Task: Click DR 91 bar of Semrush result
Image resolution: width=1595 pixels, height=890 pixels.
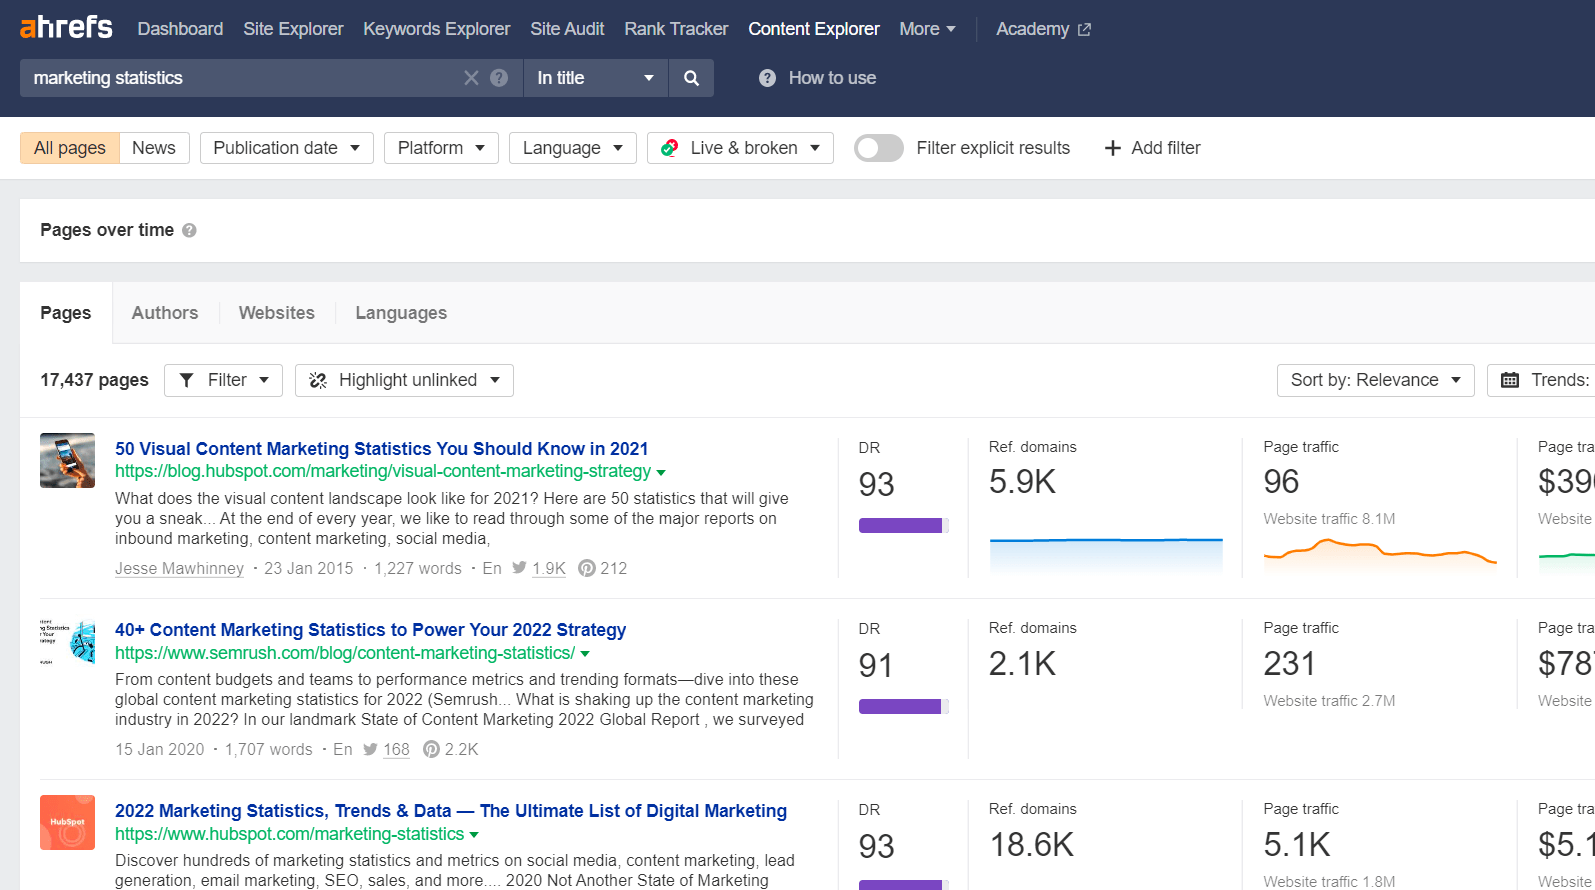Action: click(903, 706)
